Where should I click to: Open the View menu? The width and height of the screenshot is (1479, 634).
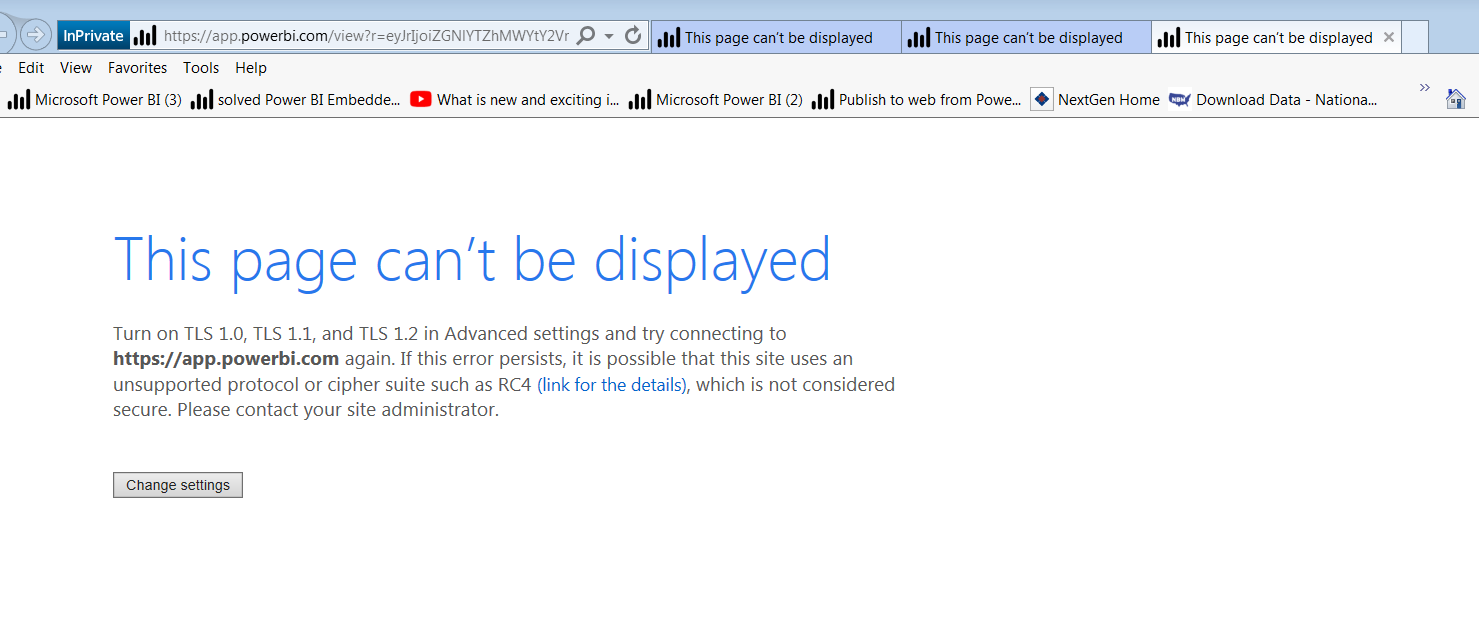click(76, 68)
